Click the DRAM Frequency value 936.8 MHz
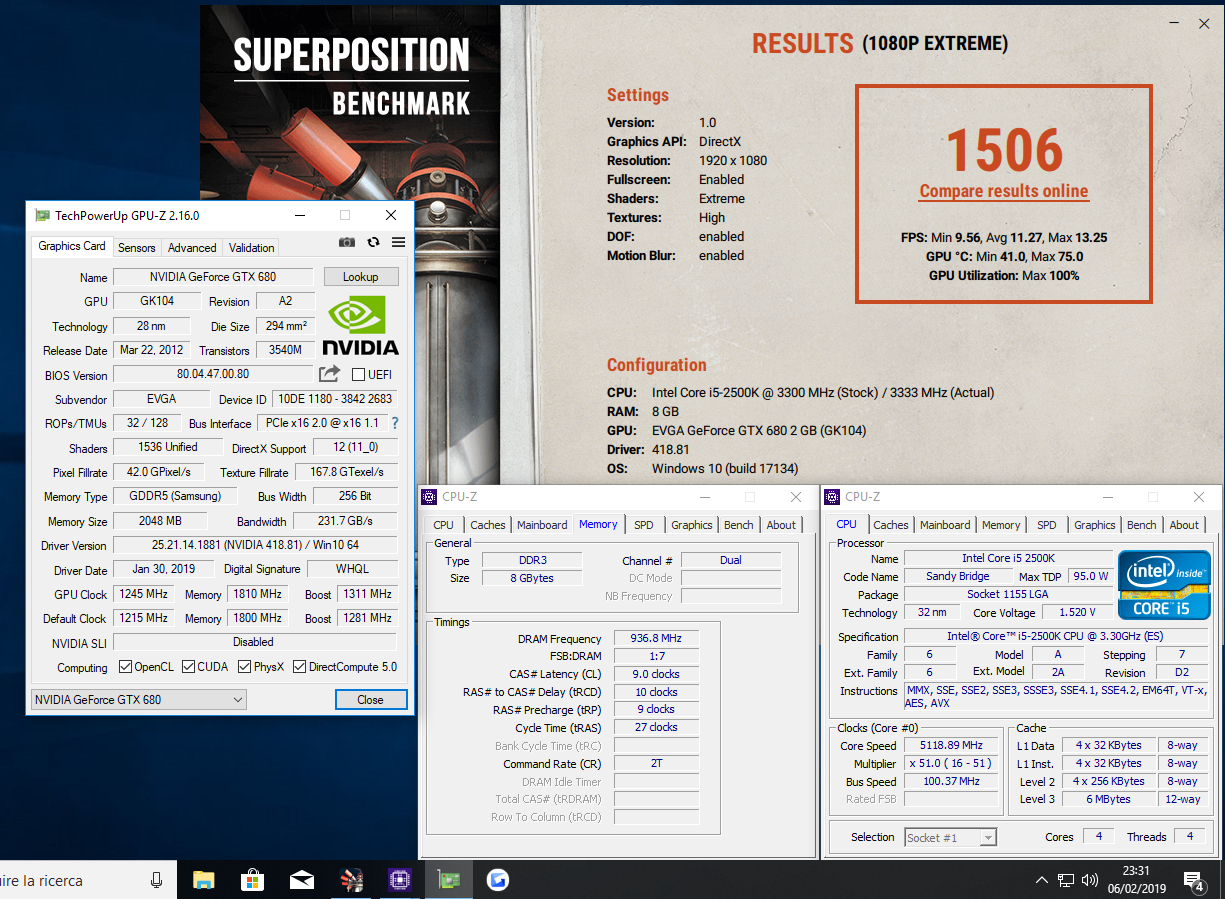Image resolution: width=1225 pixels, height=899 pixels. pos(654,638)
